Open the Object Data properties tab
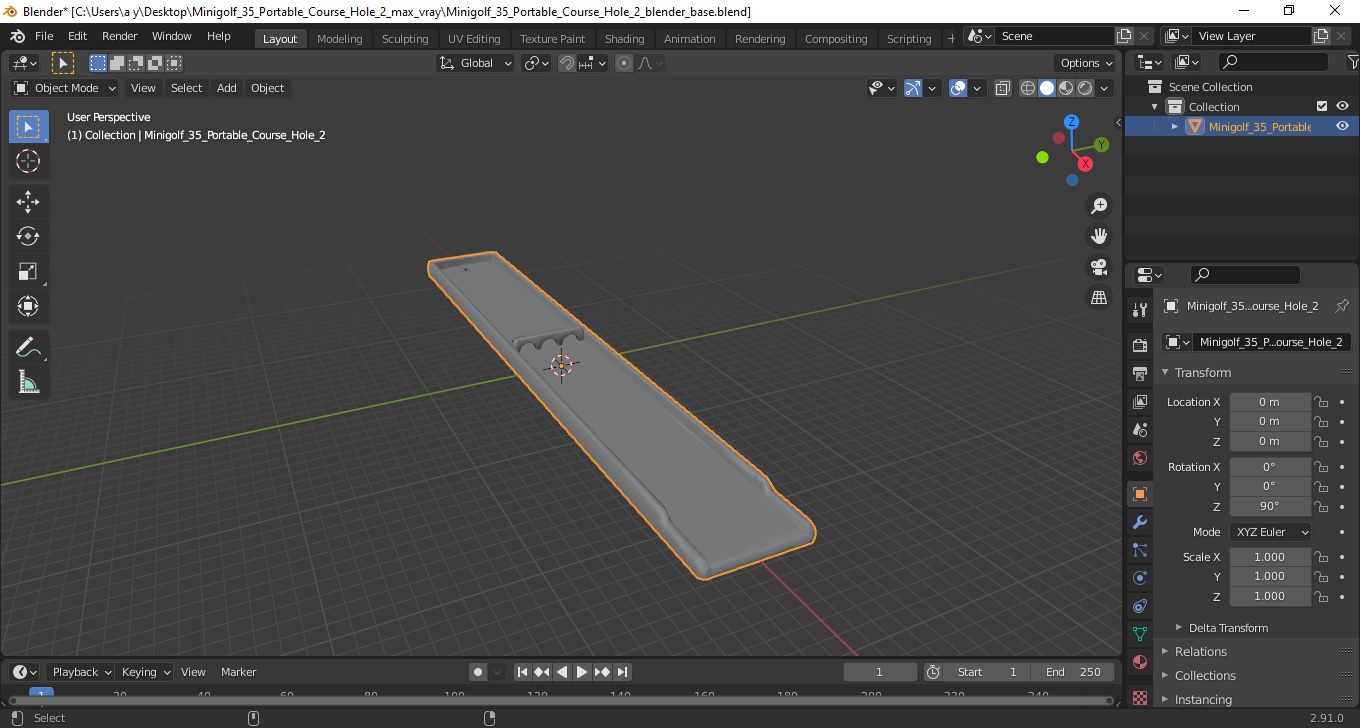This screenshot has height=728, width=1360. point(1139,634)
